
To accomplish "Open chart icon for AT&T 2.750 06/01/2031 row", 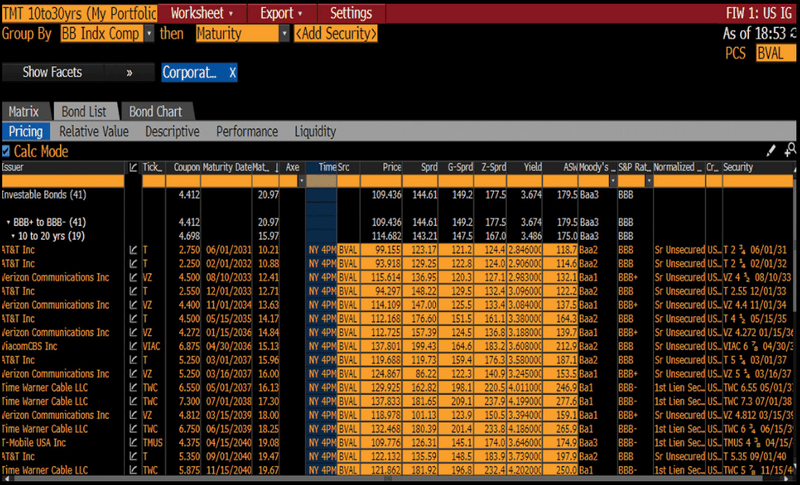I will [133, 250].
